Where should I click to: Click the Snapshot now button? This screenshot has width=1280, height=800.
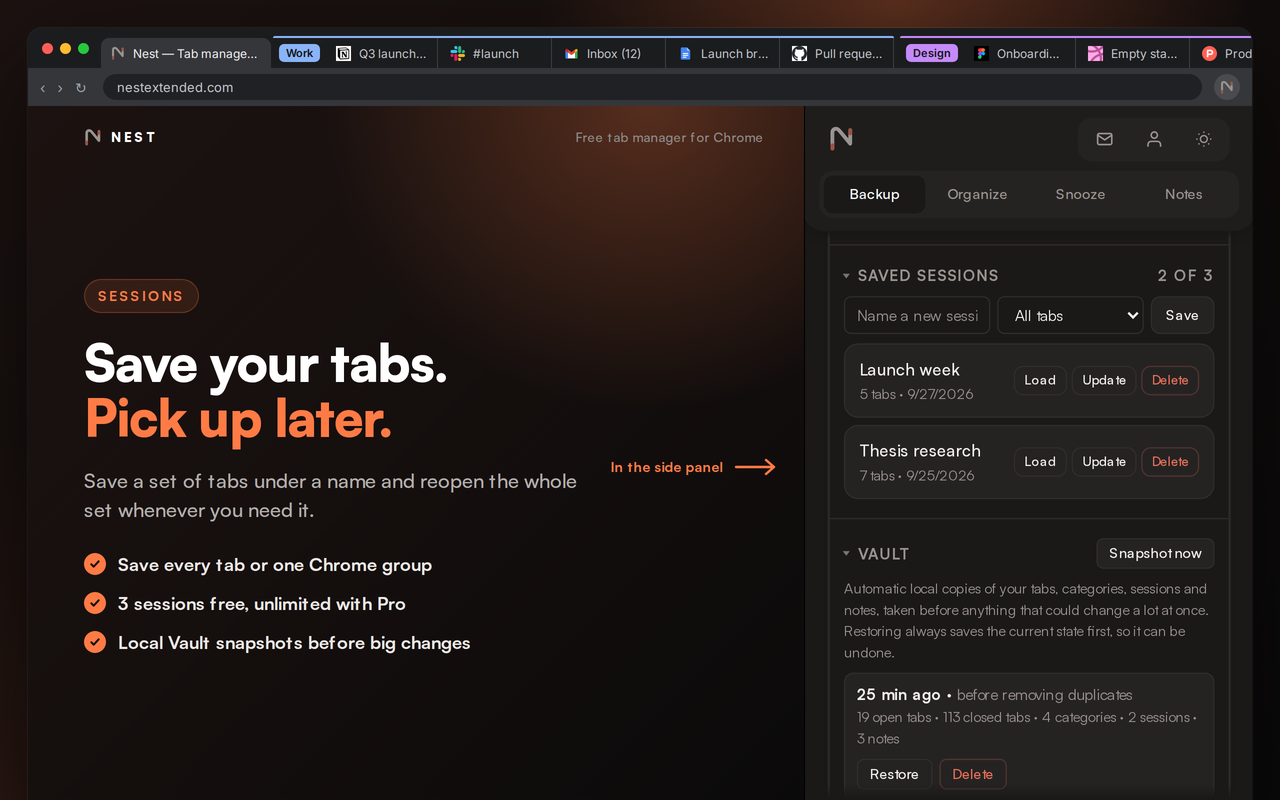point(1155,553)
